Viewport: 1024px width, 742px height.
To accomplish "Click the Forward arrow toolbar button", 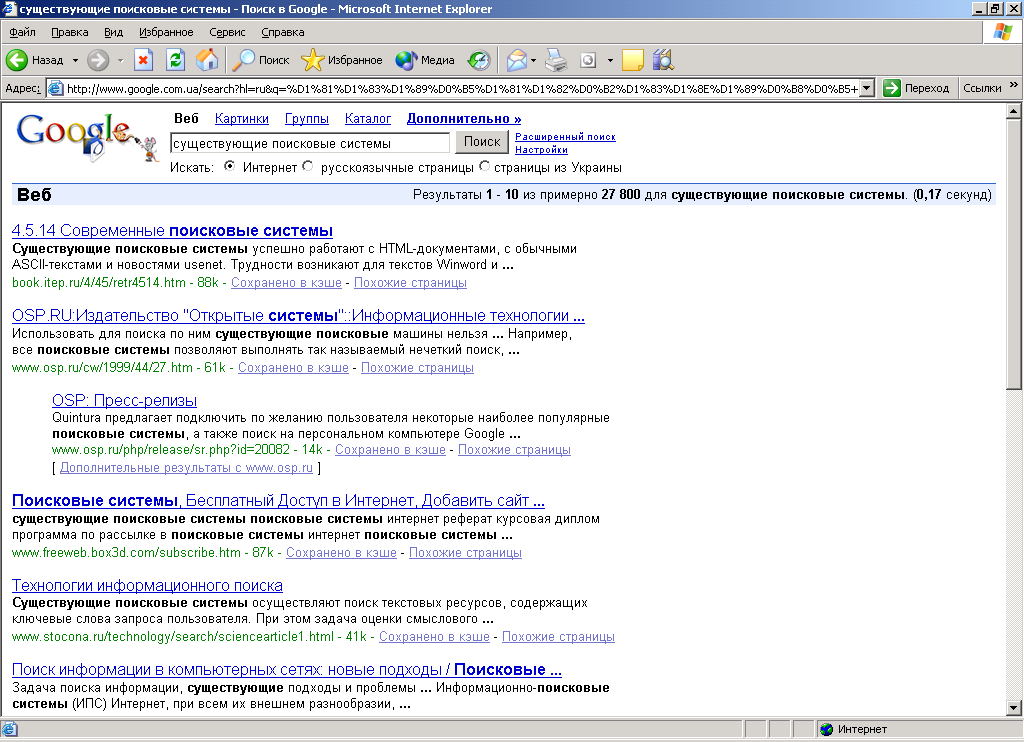I will [98, 60].
